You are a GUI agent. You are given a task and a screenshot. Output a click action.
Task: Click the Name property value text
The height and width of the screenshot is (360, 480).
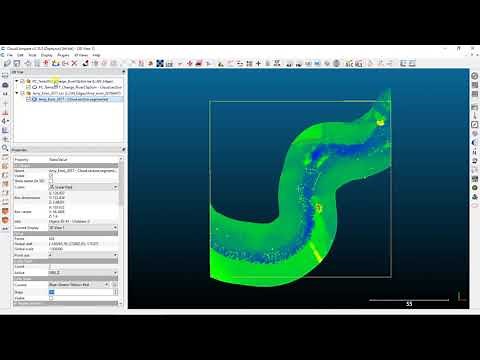pyautogui.click(x=83, y=170)
